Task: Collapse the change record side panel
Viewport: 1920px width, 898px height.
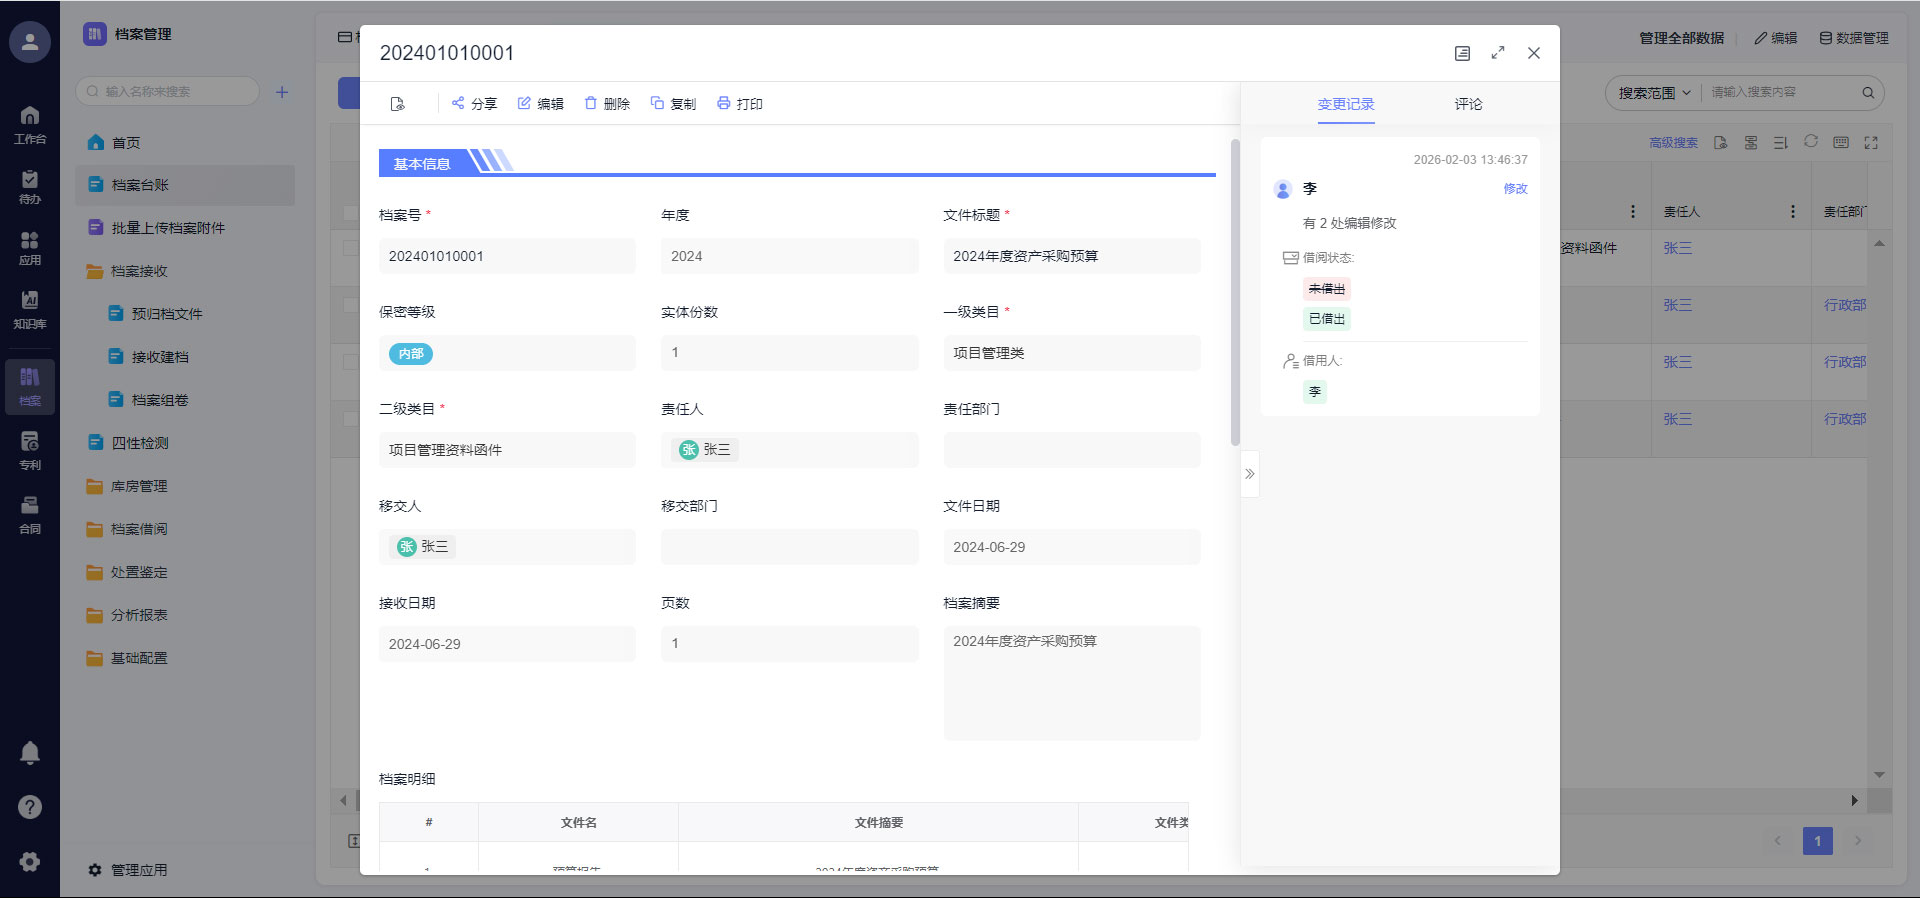Action: [1250, 474]
